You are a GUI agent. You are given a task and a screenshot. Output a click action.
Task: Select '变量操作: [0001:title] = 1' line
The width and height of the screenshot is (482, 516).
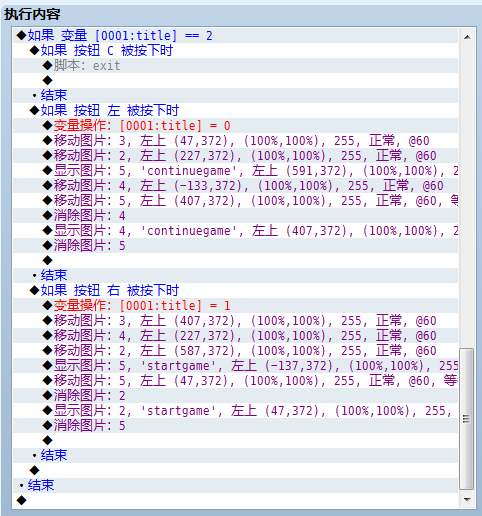[x=235, y=305]
